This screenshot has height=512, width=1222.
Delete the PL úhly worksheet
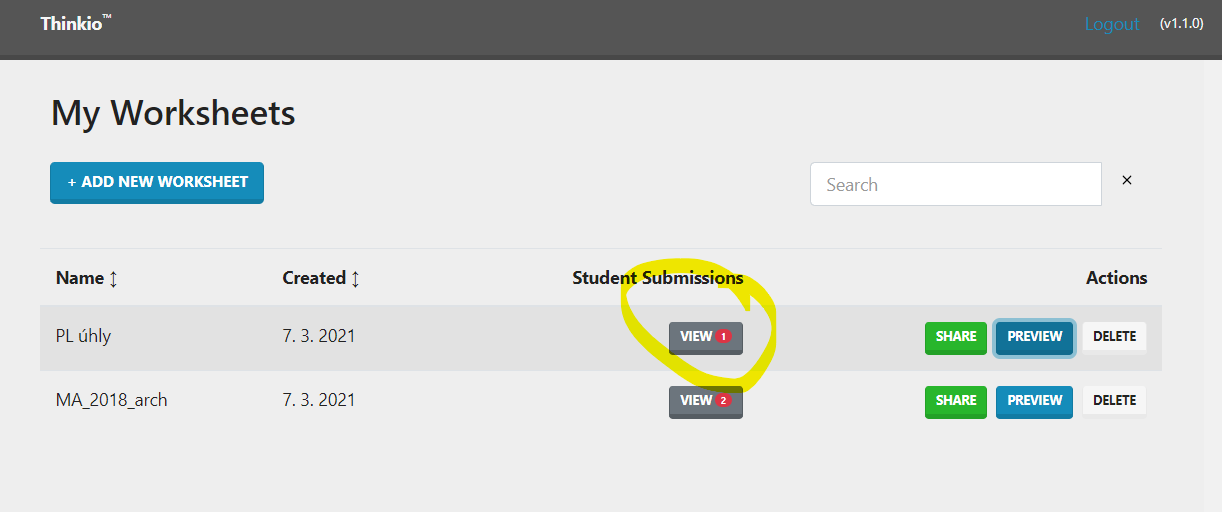[1114, 337]
